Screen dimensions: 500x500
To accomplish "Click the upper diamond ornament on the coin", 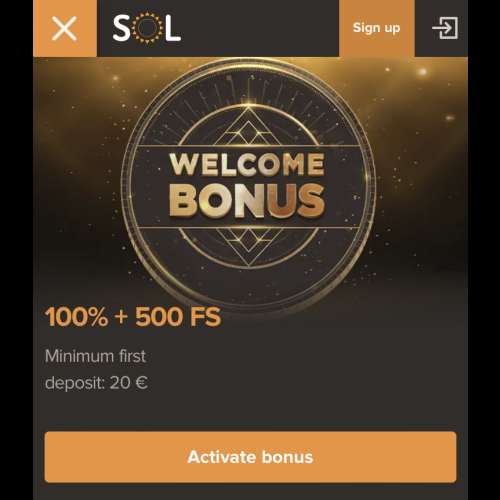I will point(248,128).
